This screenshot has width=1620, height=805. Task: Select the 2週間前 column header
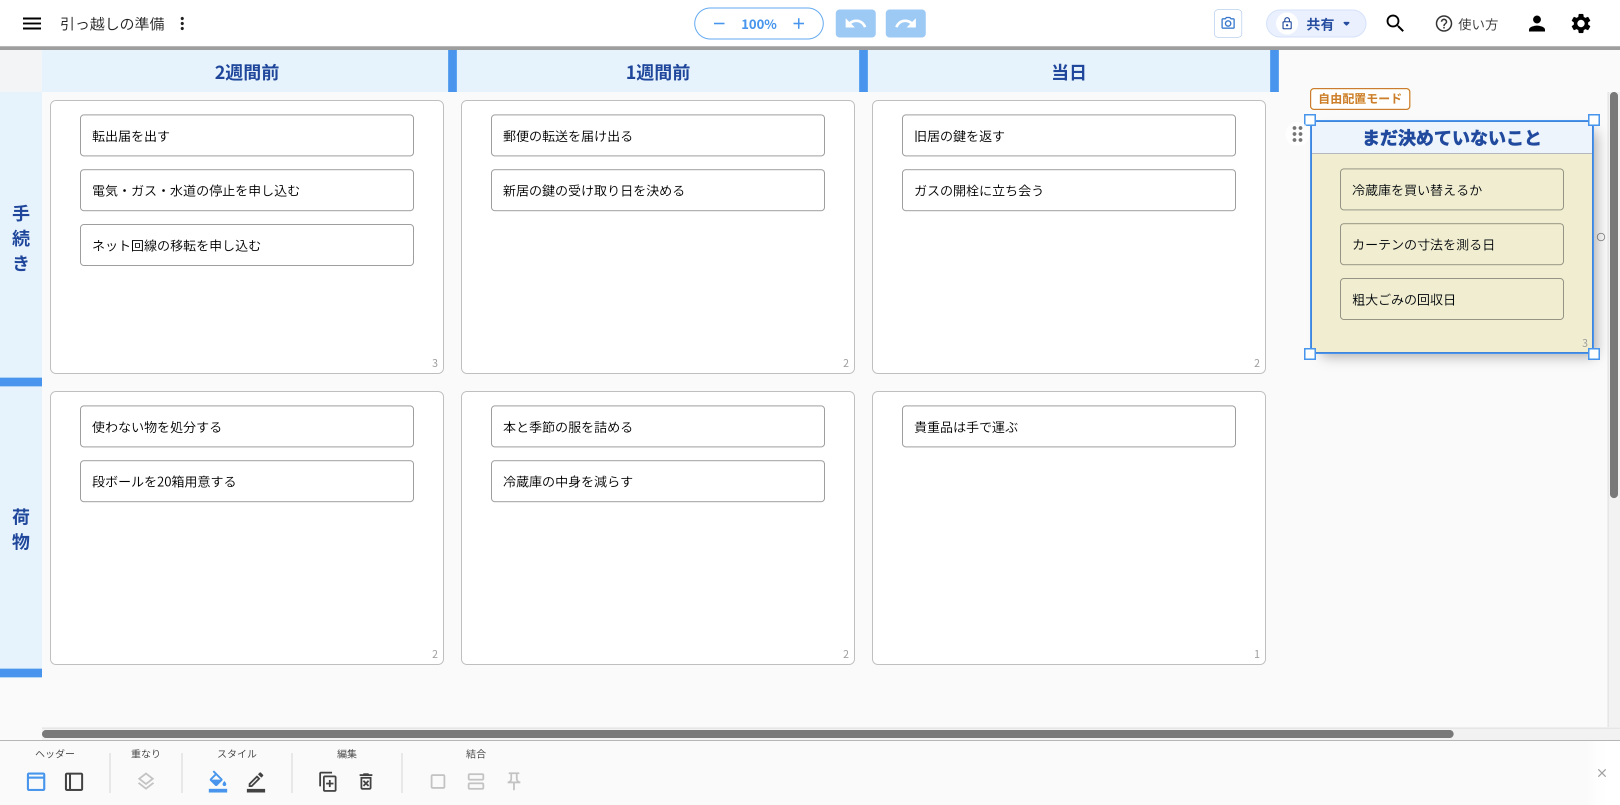coord(246,72)
